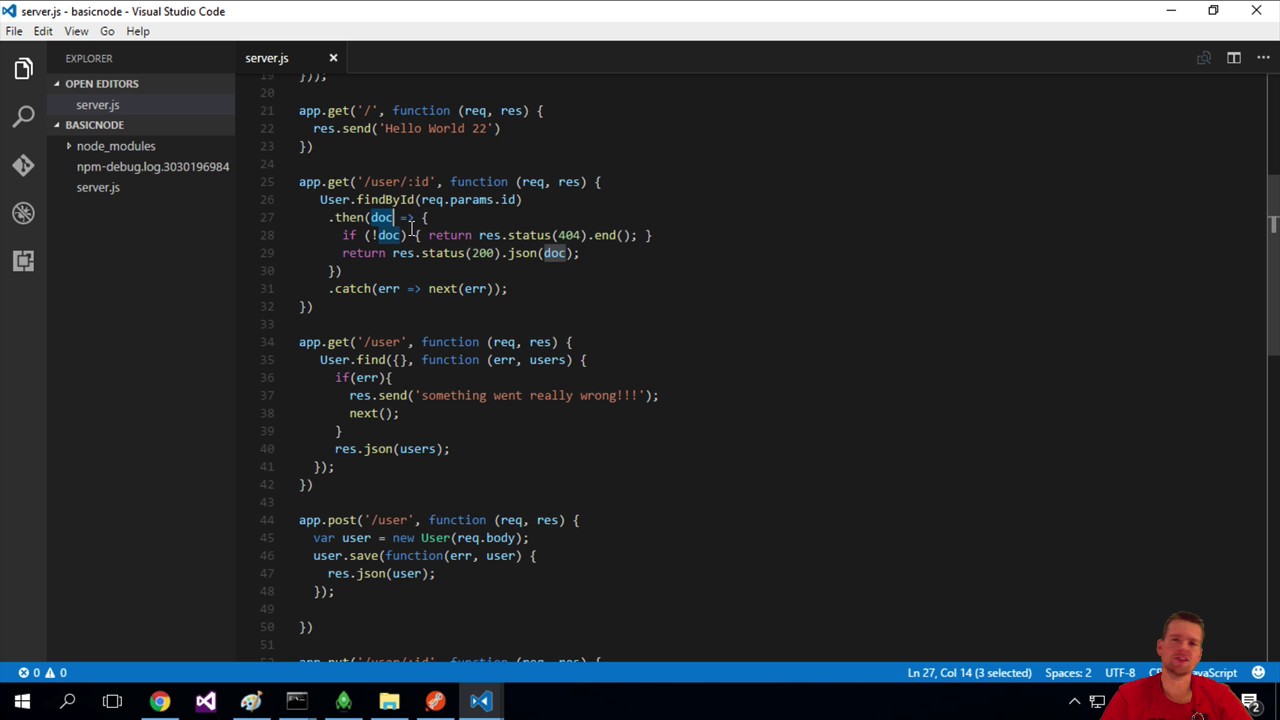
Task: Open Windows taskbar search
Action: point(67,702)
